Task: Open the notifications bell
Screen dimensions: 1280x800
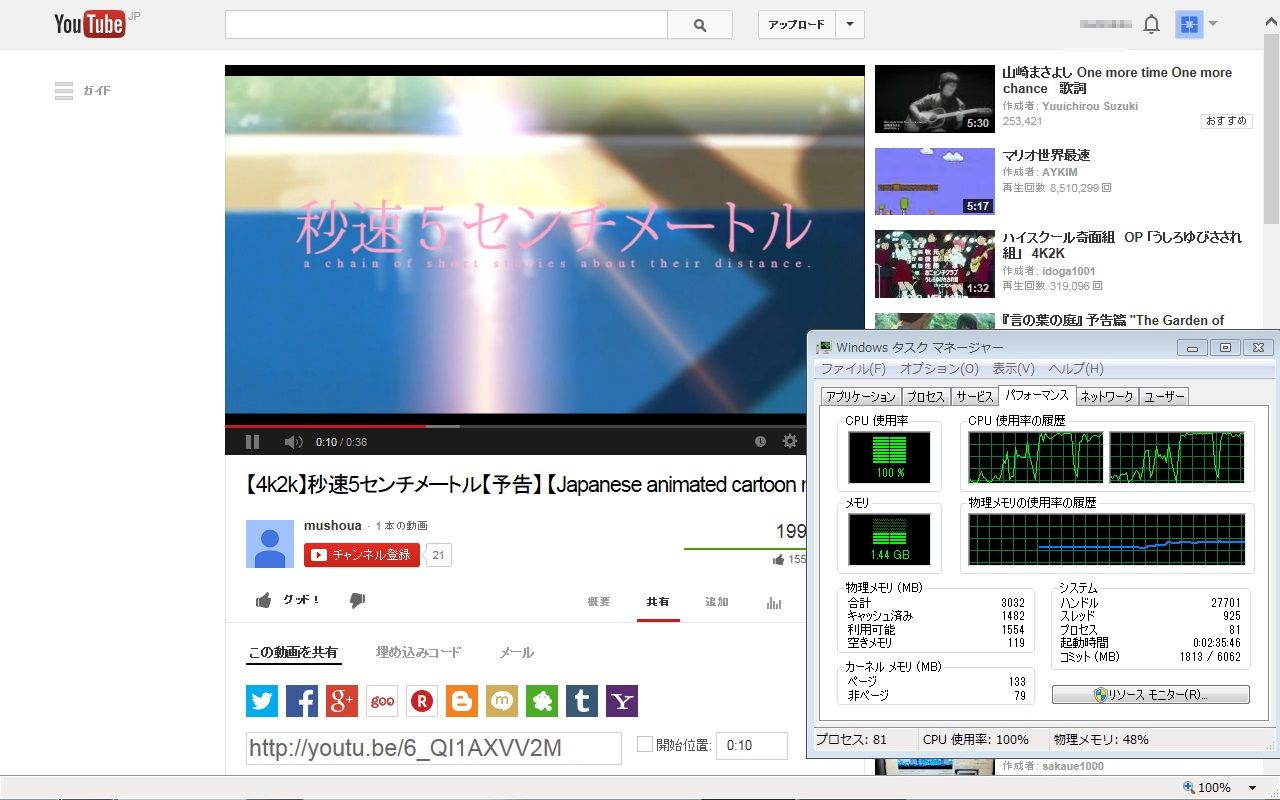Action: [1151, 24]
